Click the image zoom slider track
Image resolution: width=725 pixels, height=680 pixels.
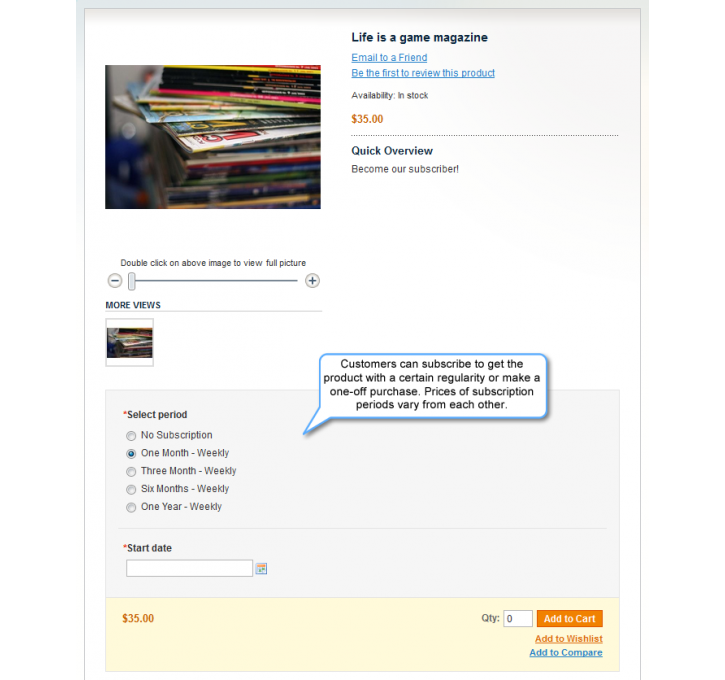coord(216,281)
